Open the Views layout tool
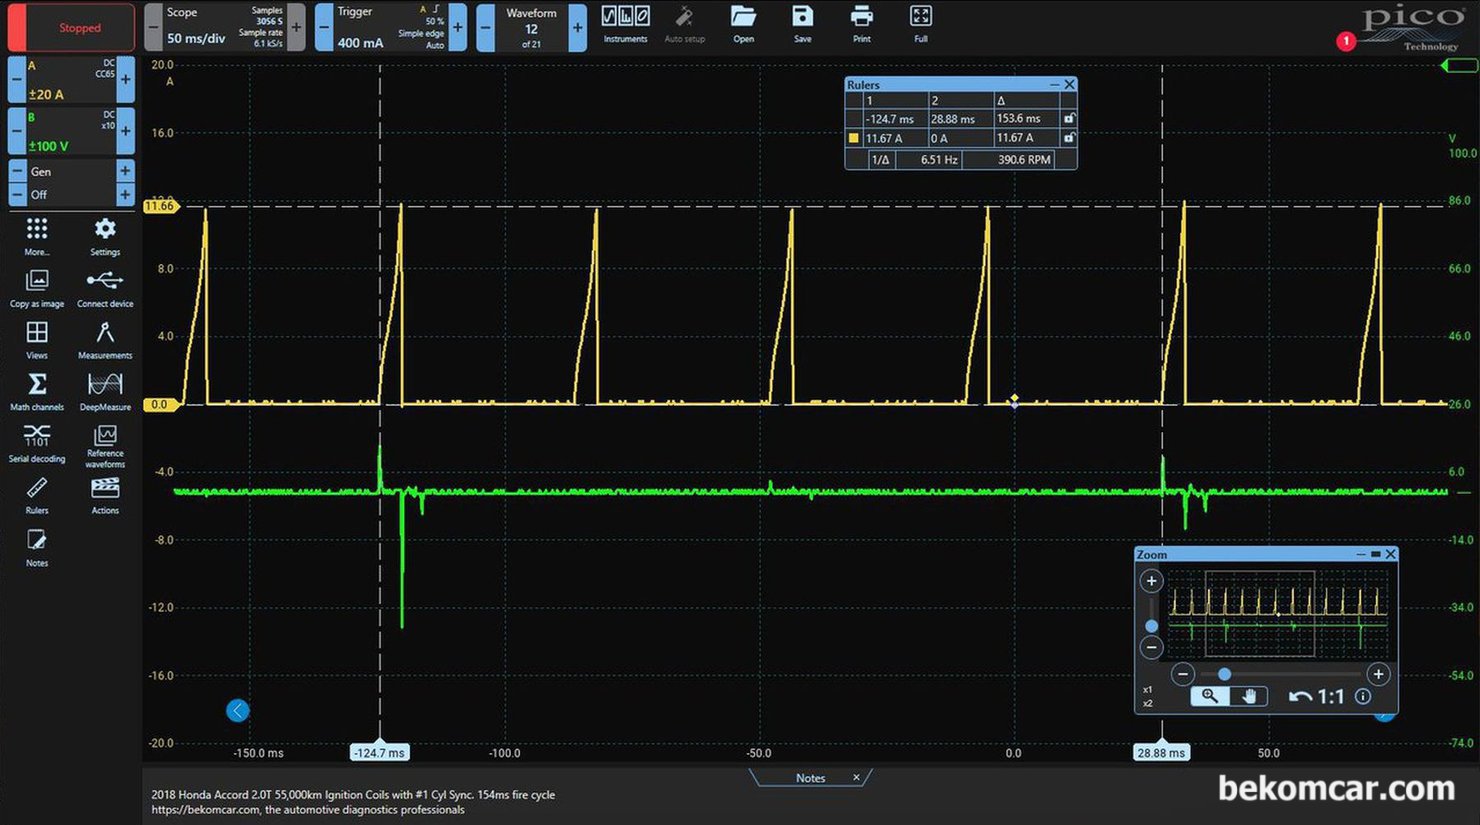Image resolution: width=1480 pixels, height=825 pixels. [37, 340]
